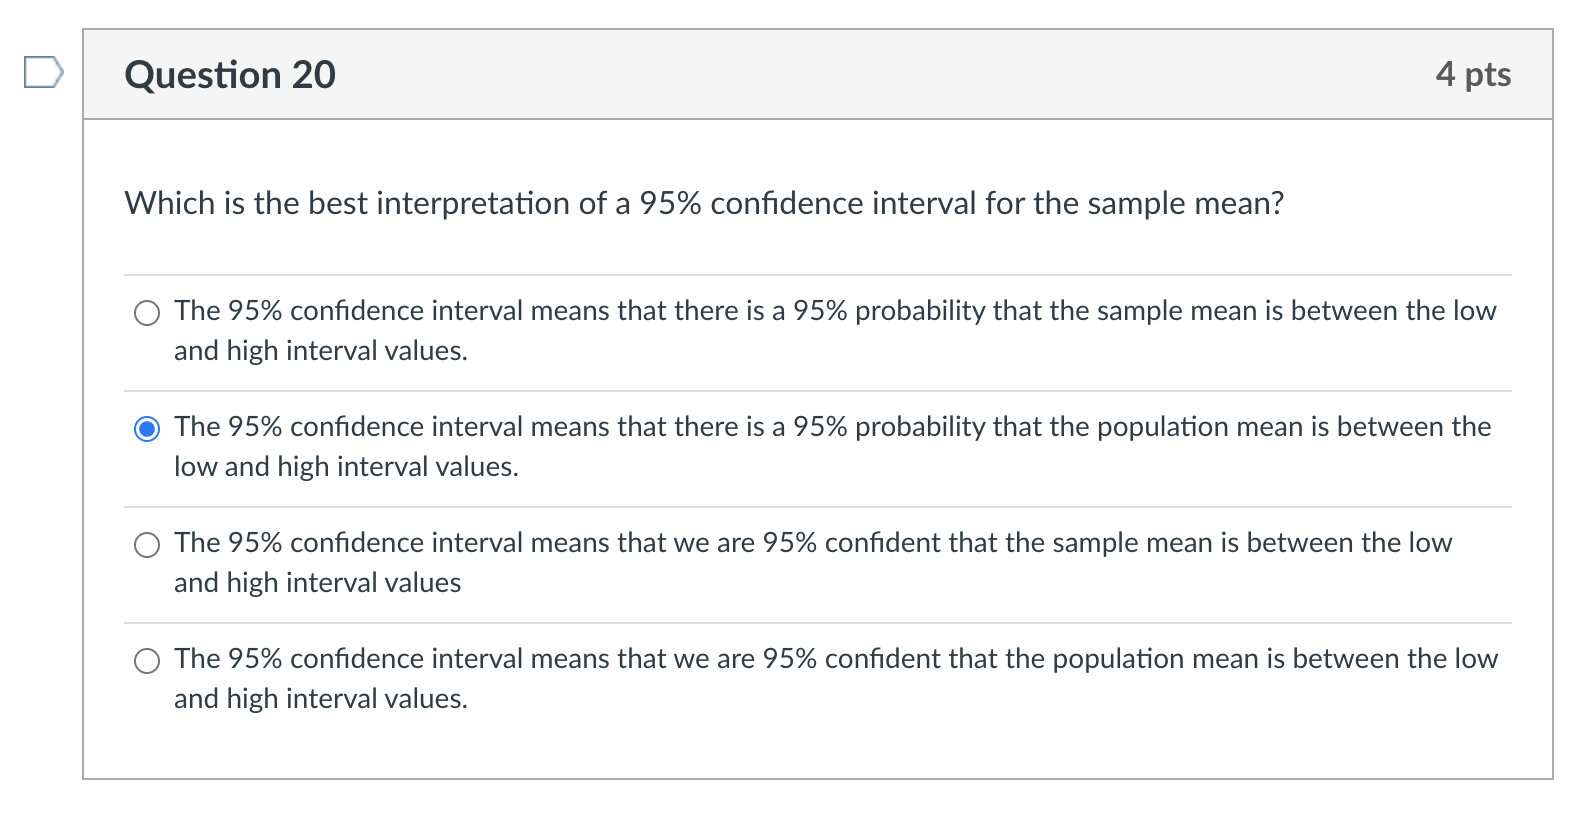
Task: Pick radio for 95% confident population mean answer
Action: [147, 661]
